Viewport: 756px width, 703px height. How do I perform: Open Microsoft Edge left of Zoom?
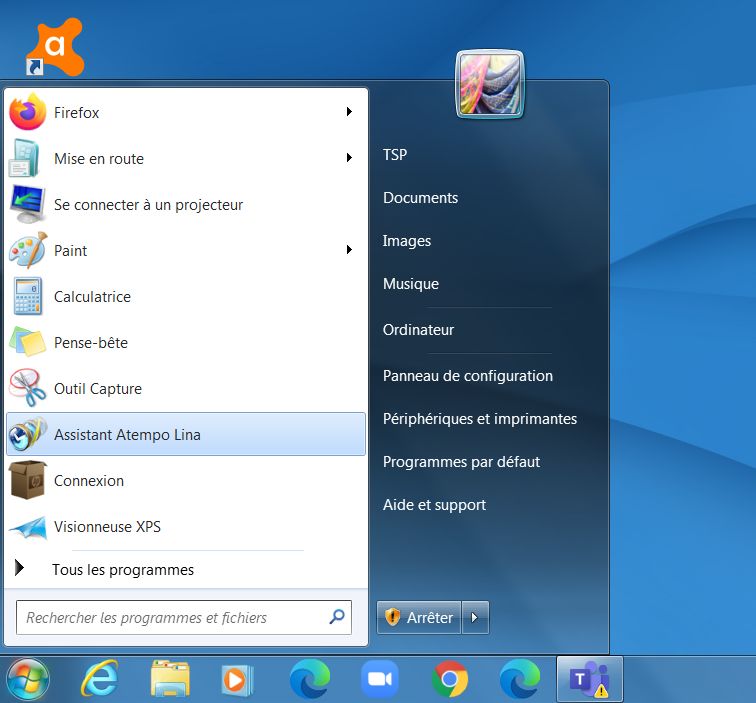click(x=310, y=679)
